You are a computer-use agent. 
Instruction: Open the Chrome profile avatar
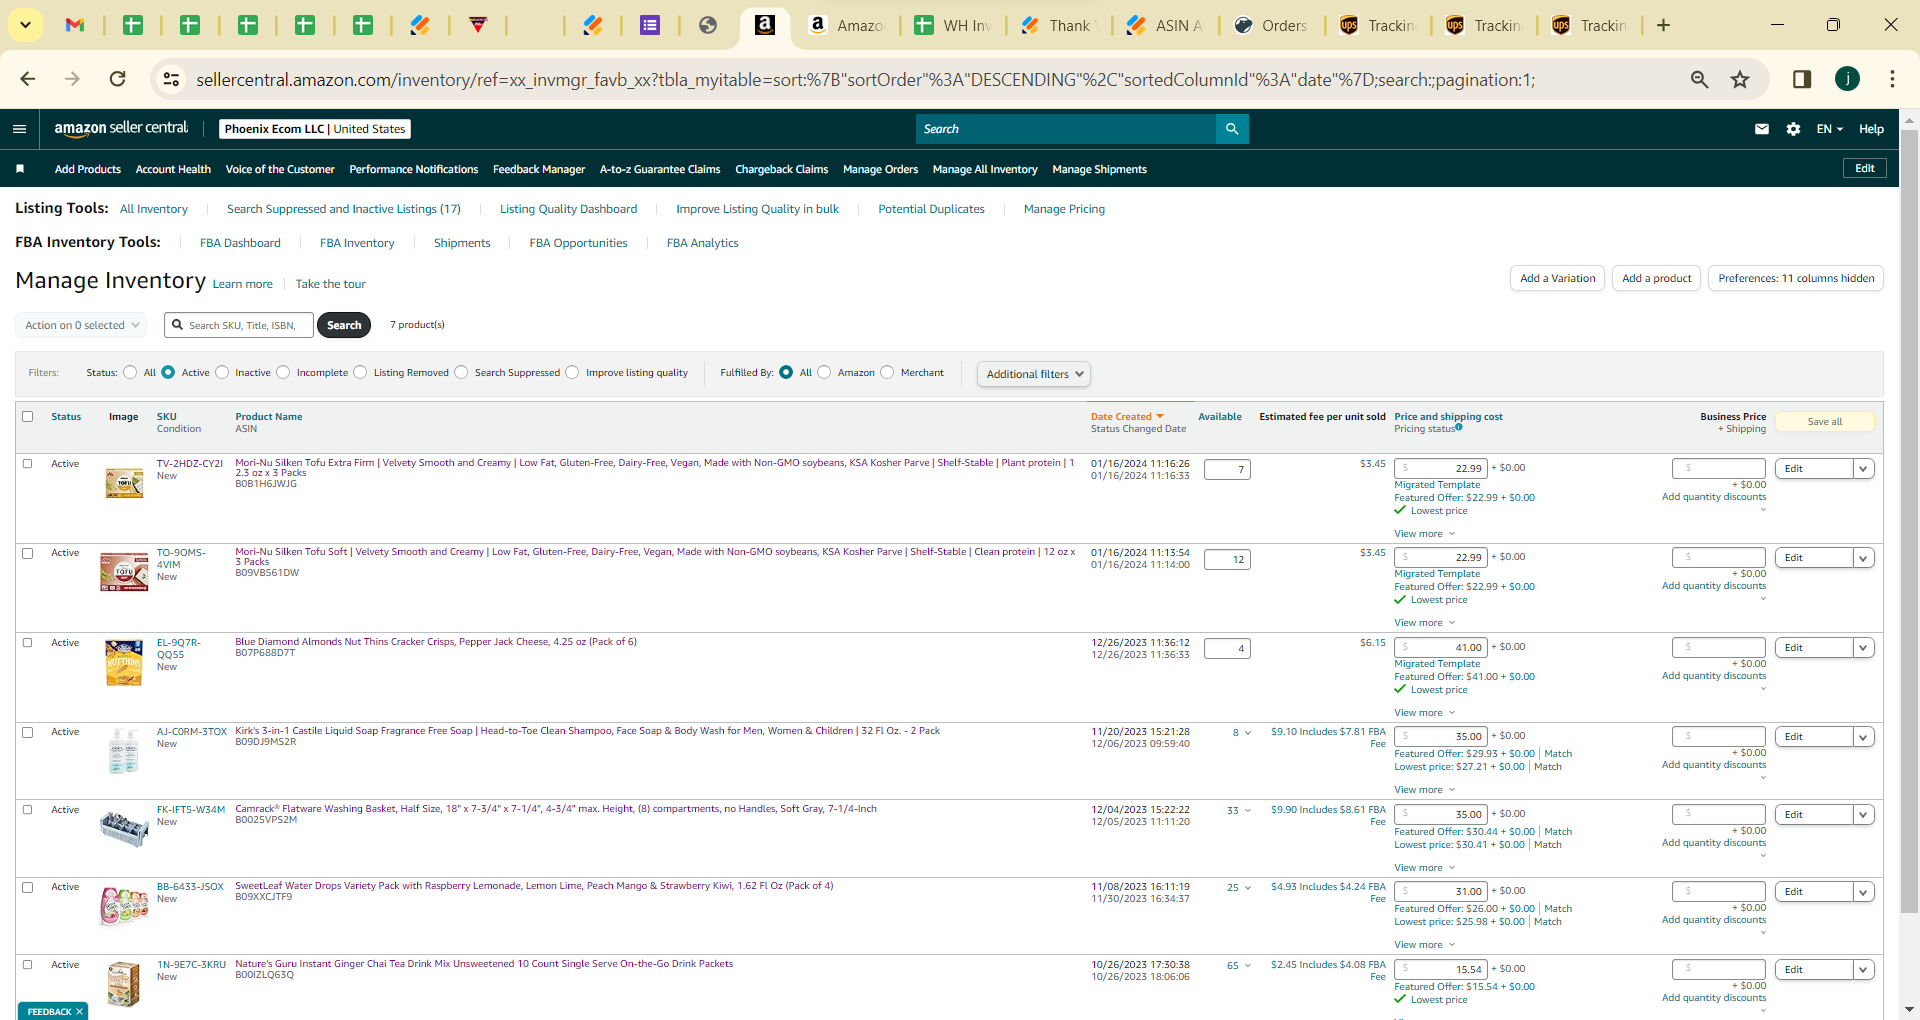coord(1847,79)
